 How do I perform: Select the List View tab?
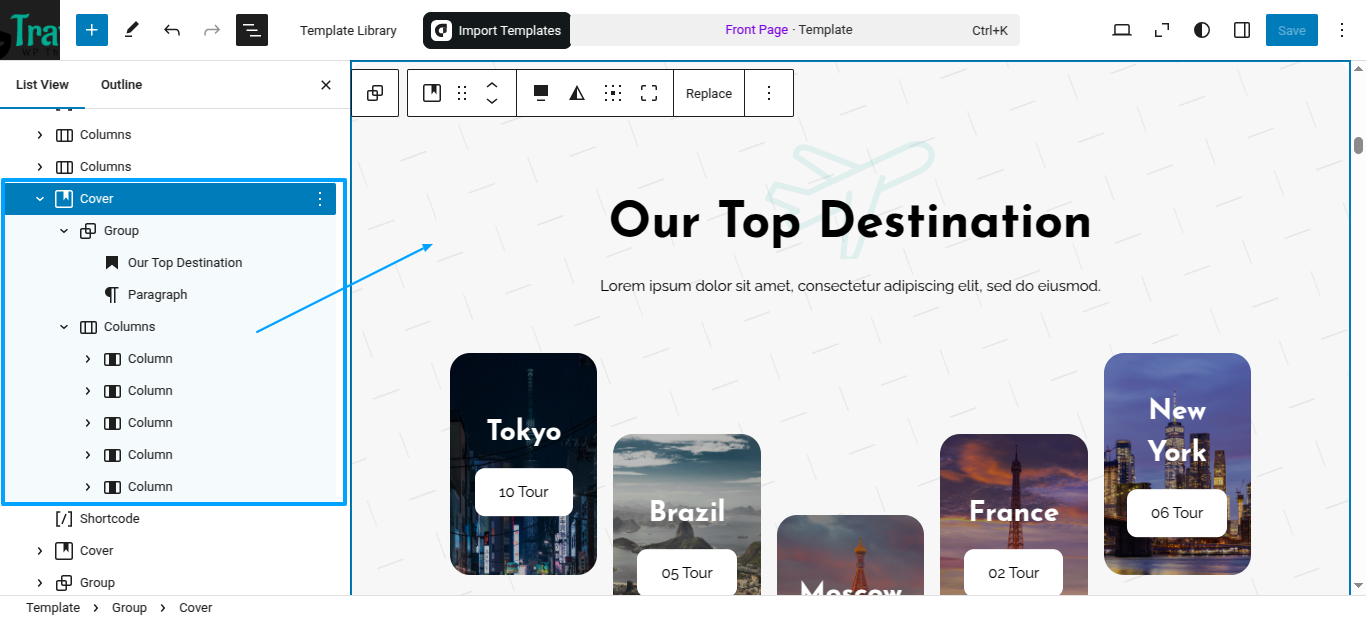pyautogui.click(x=42, y=84)
